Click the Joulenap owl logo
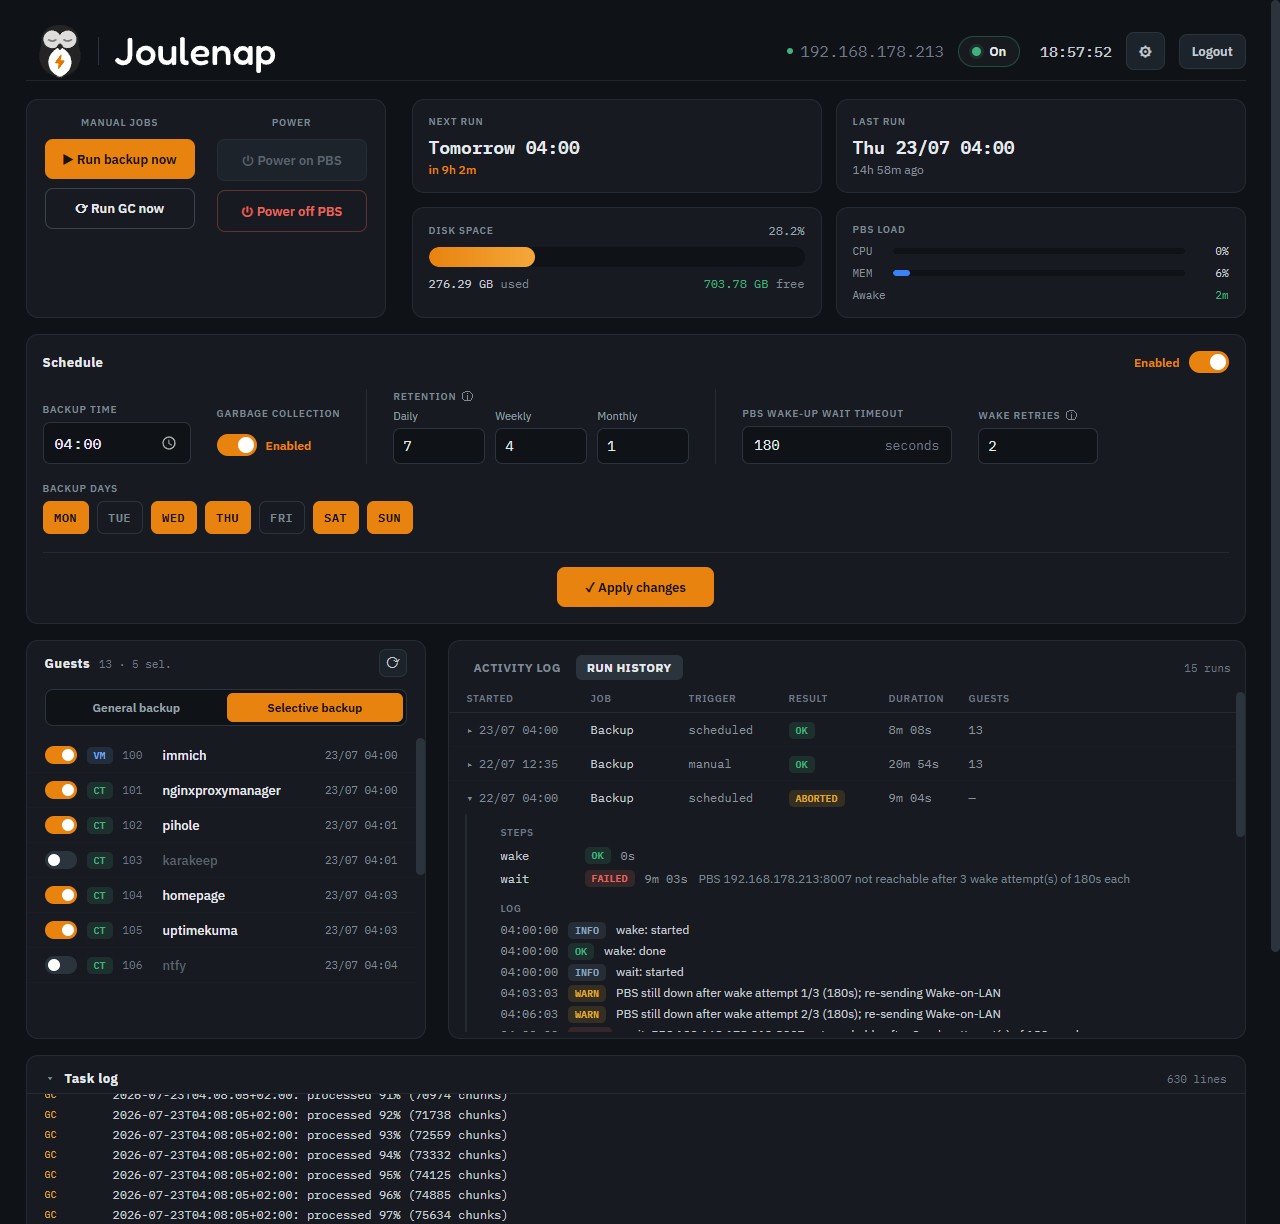The width and height of the screenshot is (1280, 1224). tap(59, 51)
